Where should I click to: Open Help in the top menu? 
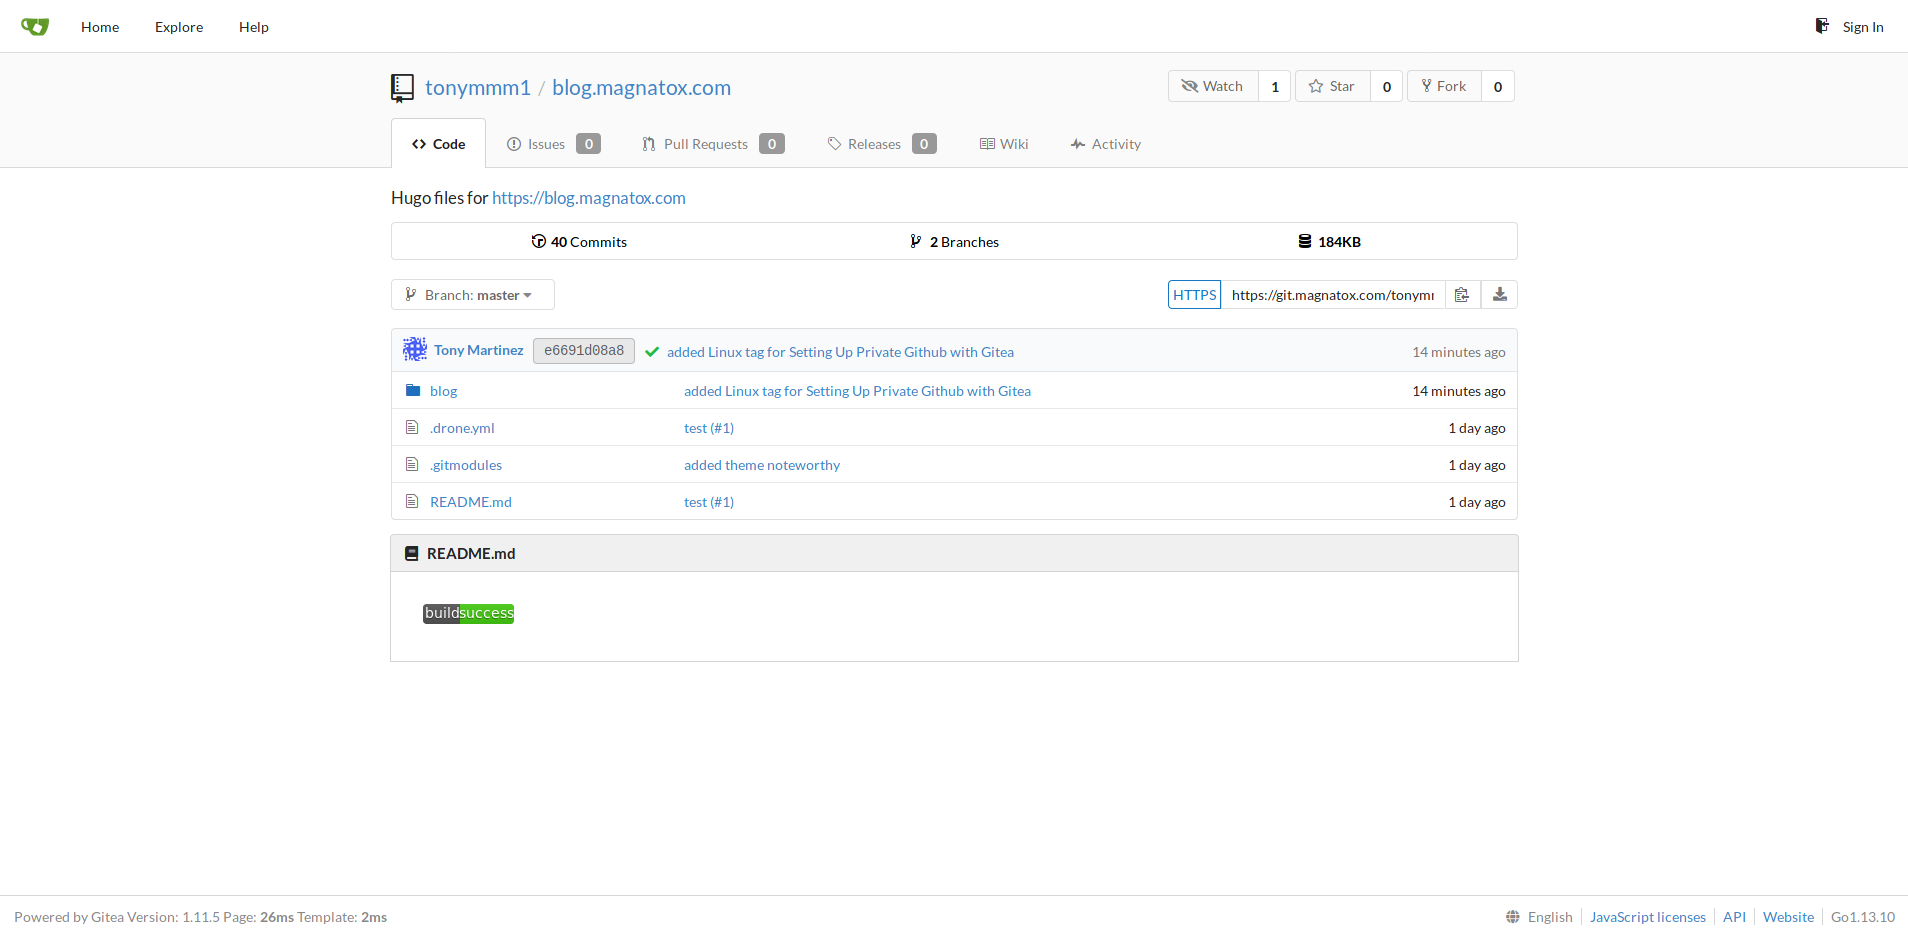point(254,27)
